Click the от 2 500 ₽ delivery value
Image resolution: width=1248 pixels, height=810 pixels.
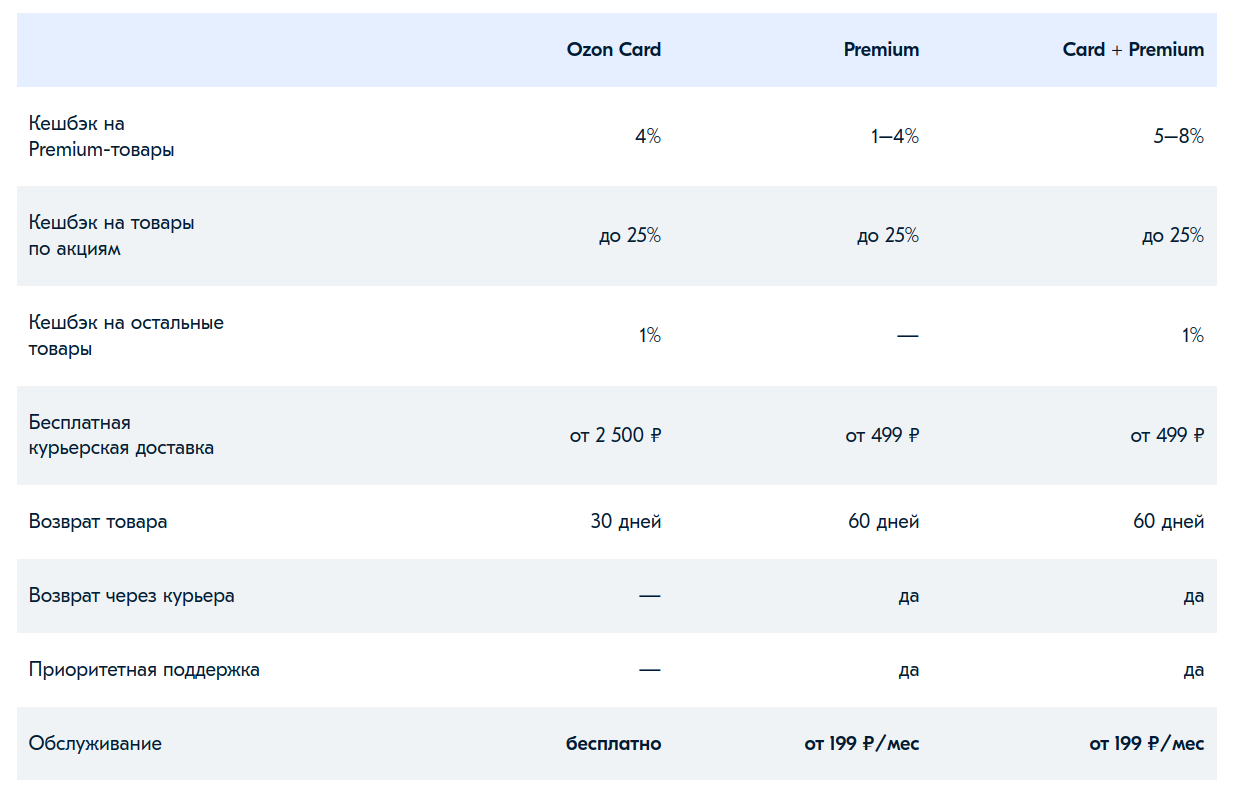(615, 435)
